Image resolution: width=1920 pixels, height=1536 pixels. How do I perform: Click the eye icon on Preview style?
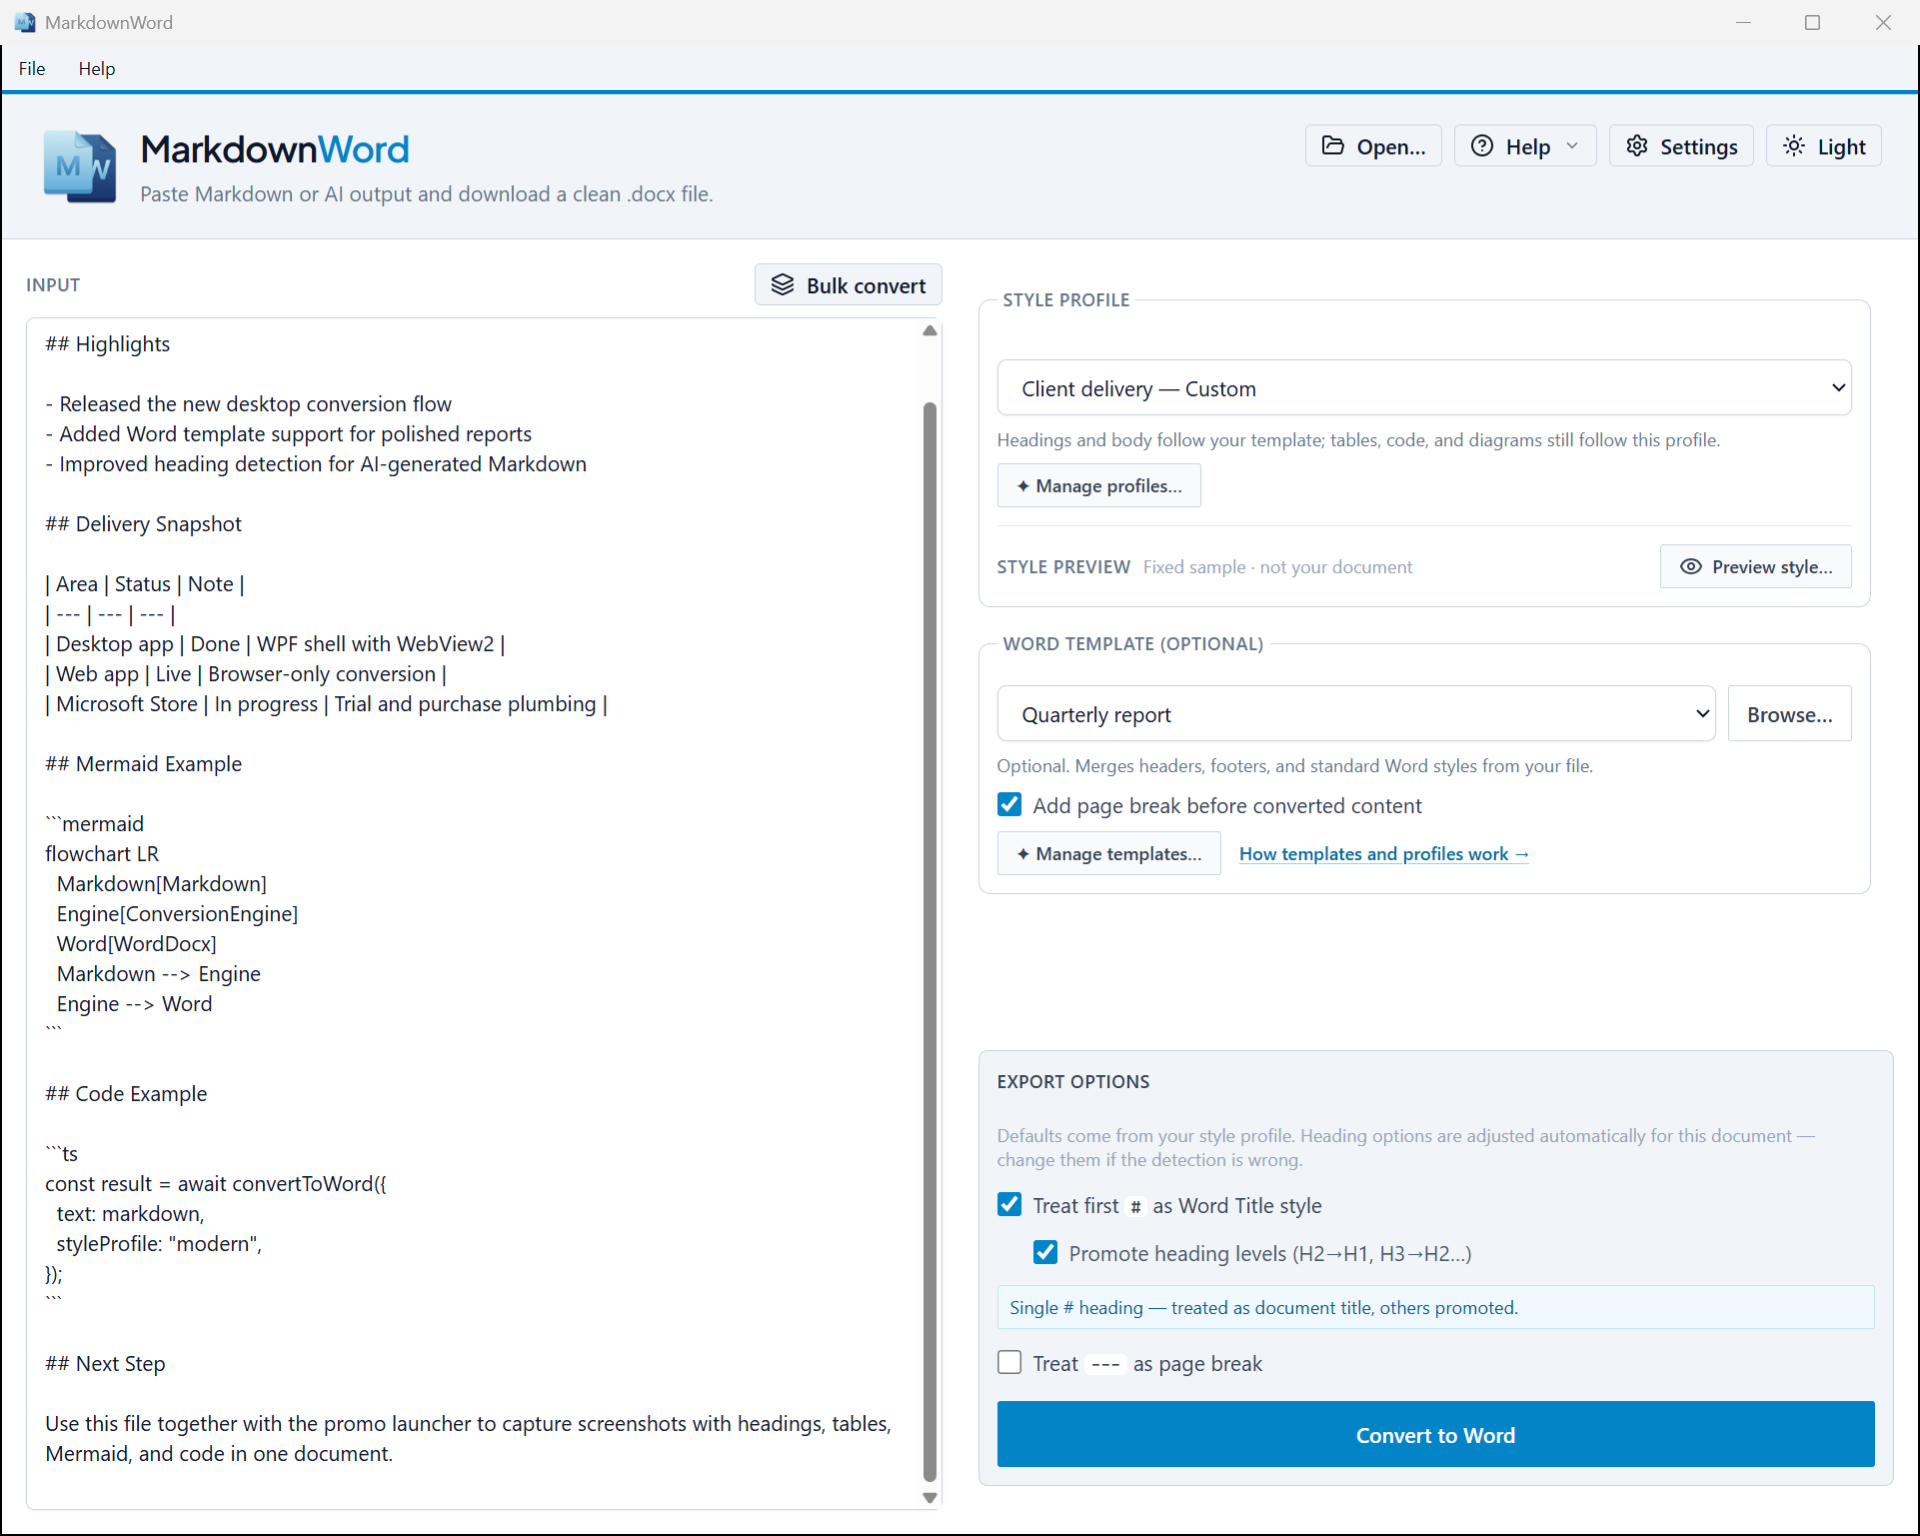[x=1690, y=567]
